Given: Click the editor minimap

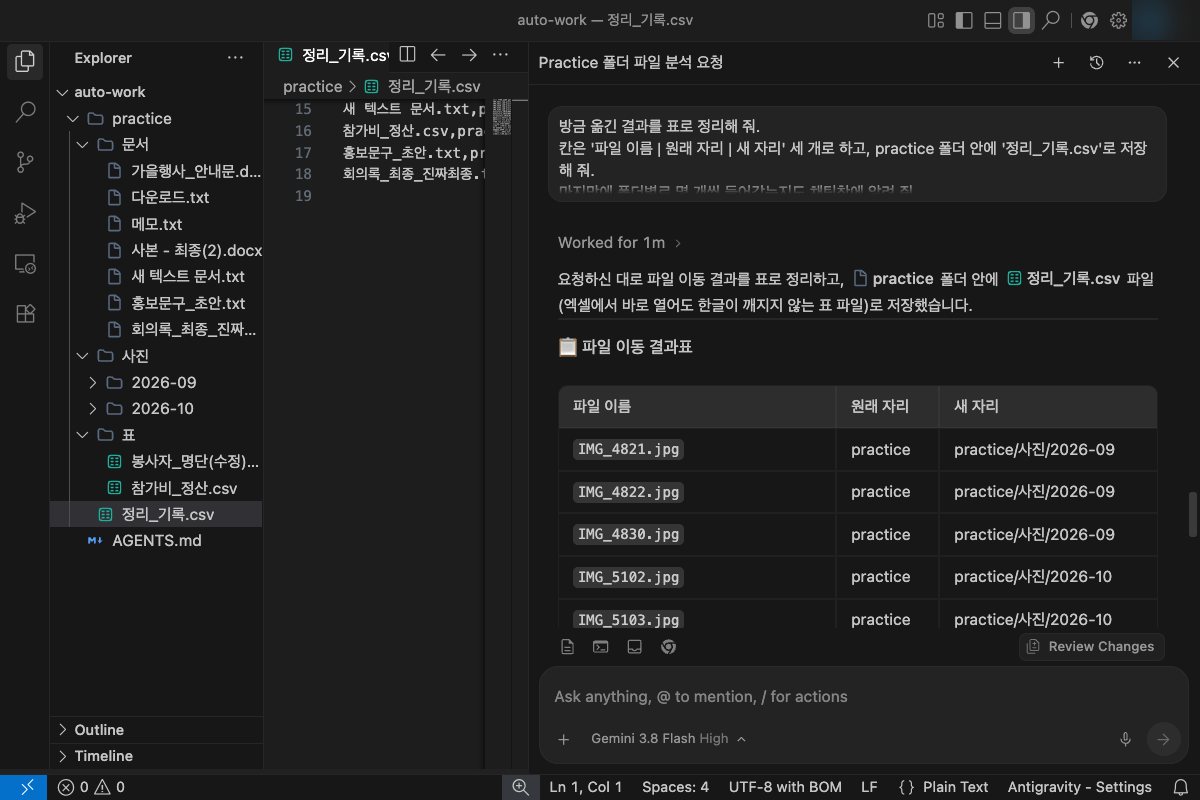Looking at the screenshot, I should click(x=504, y=118).
